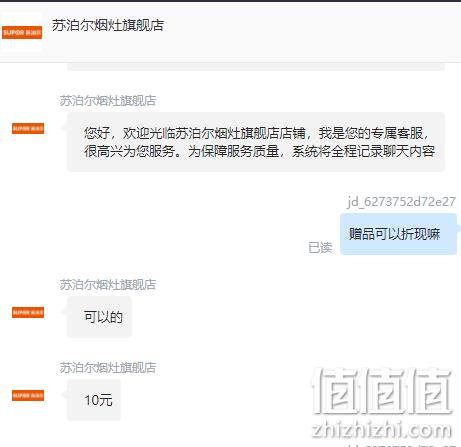Click the 可以的 reply bubble
The height and width of the screenshot is (447, 461).
pyautogui.click(x=99, y=317)
